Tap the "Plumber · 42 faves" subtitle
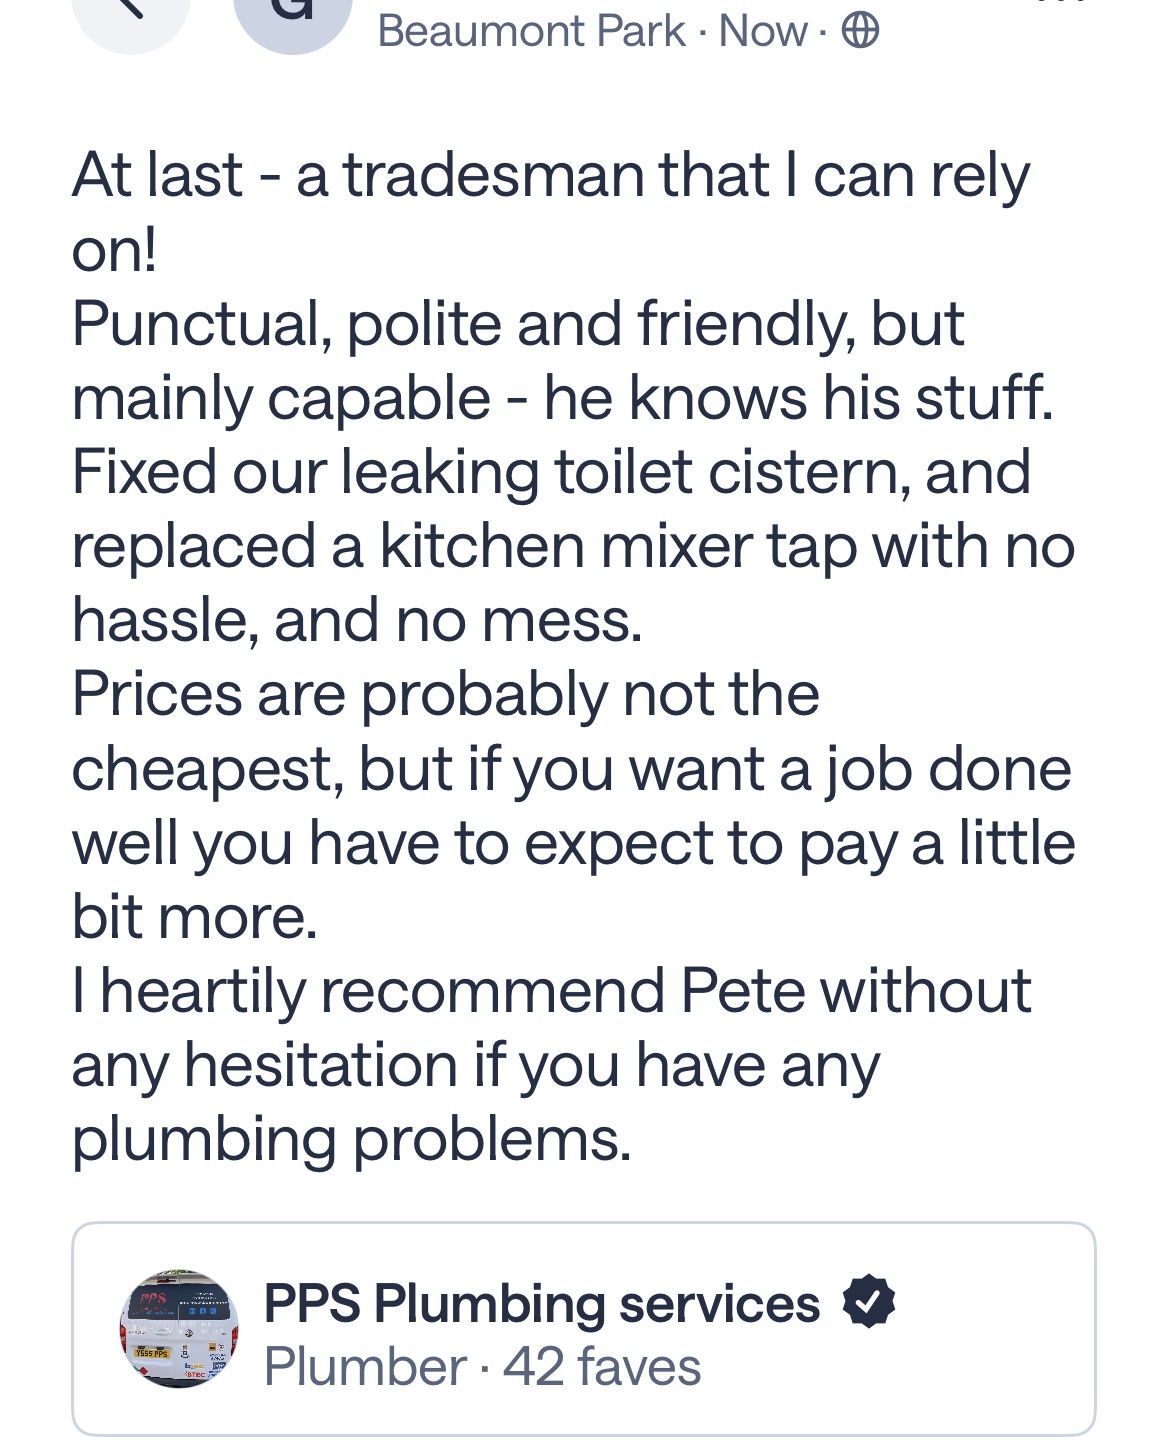This screenshot has width=1169, height=1446. tap(482, 1367)
